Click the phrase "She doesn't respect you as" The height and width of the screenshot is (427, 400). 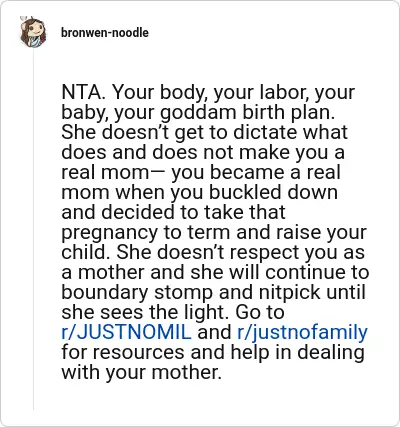240,252
